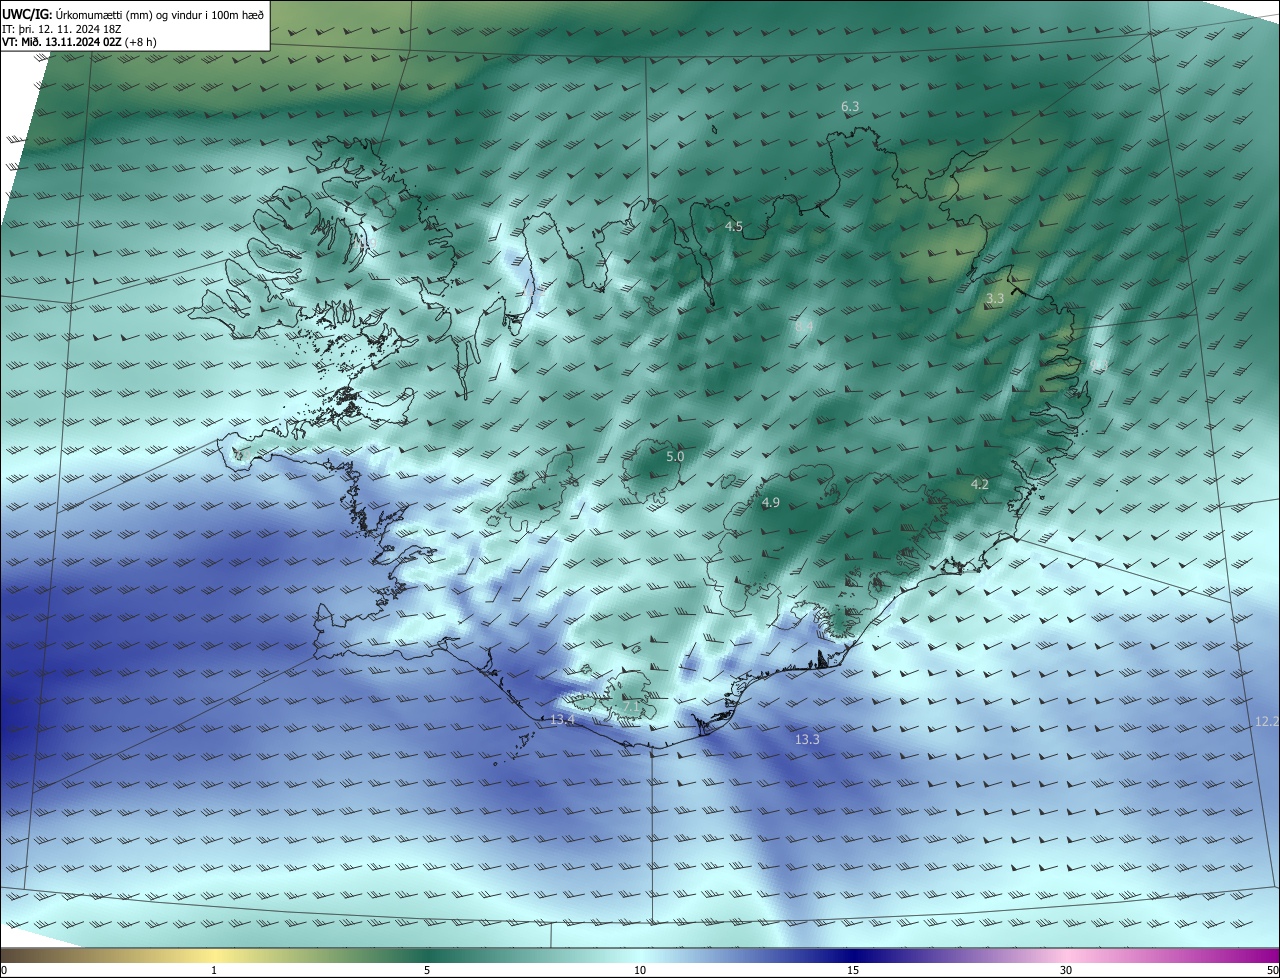The width and height of the screenshot is (1280, 978).
Task: Select the IT: þri. 12.11.2024 18Z line
Action: tap(62, 27)
